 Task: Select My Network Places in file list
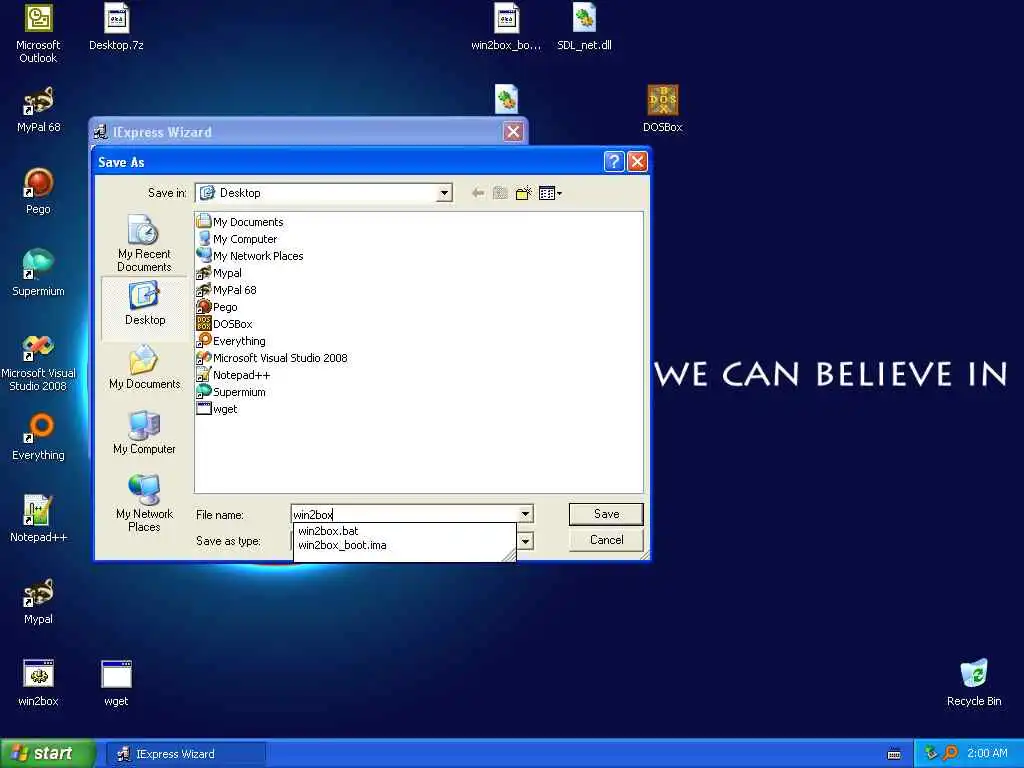(250, 256)
